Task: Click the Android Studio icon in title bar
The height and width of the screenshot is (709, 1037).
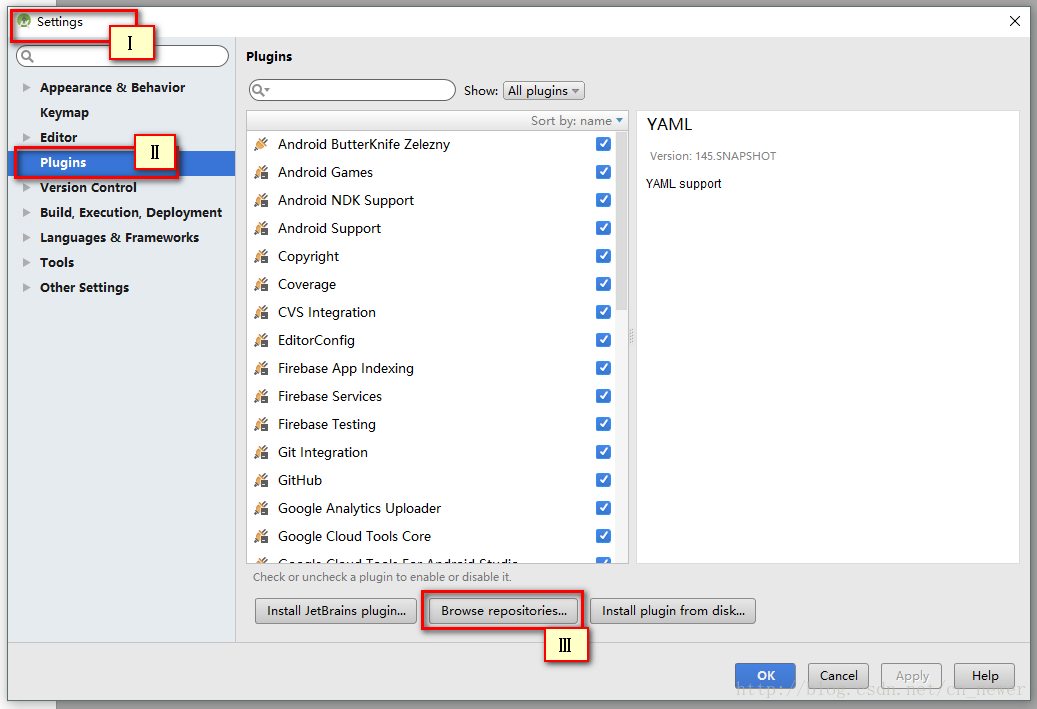Action: point(24,21)
